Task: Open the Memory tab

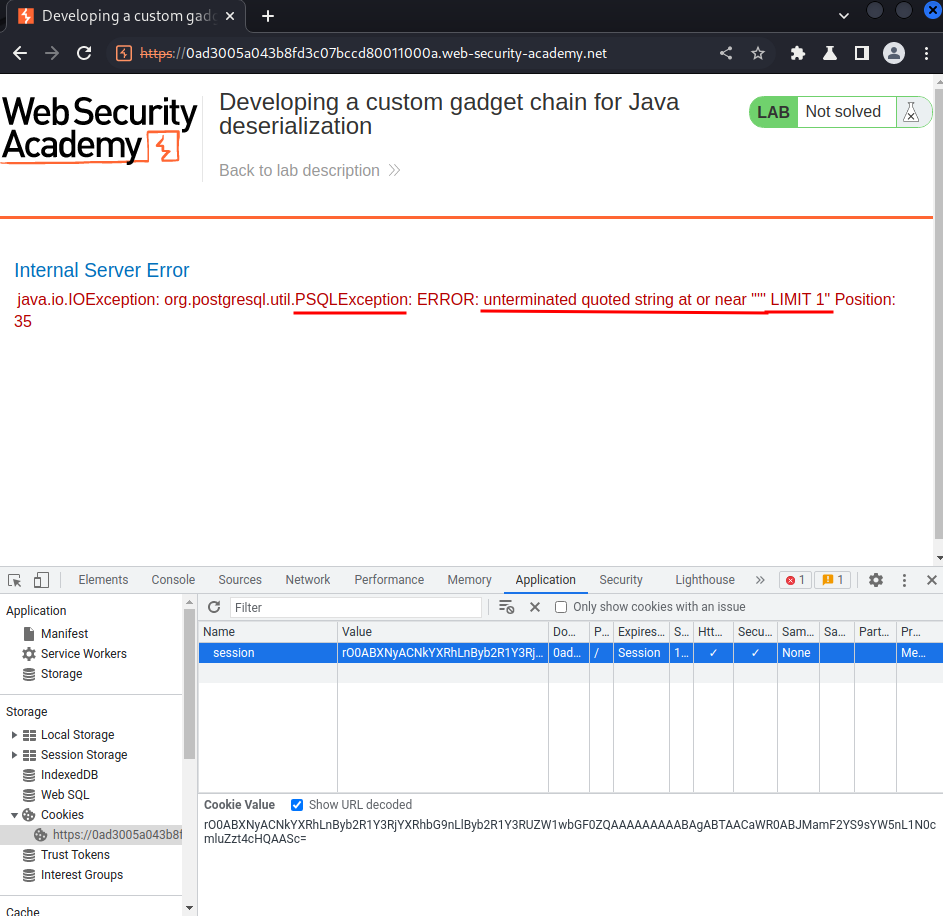Action: (x=469, y=580)
